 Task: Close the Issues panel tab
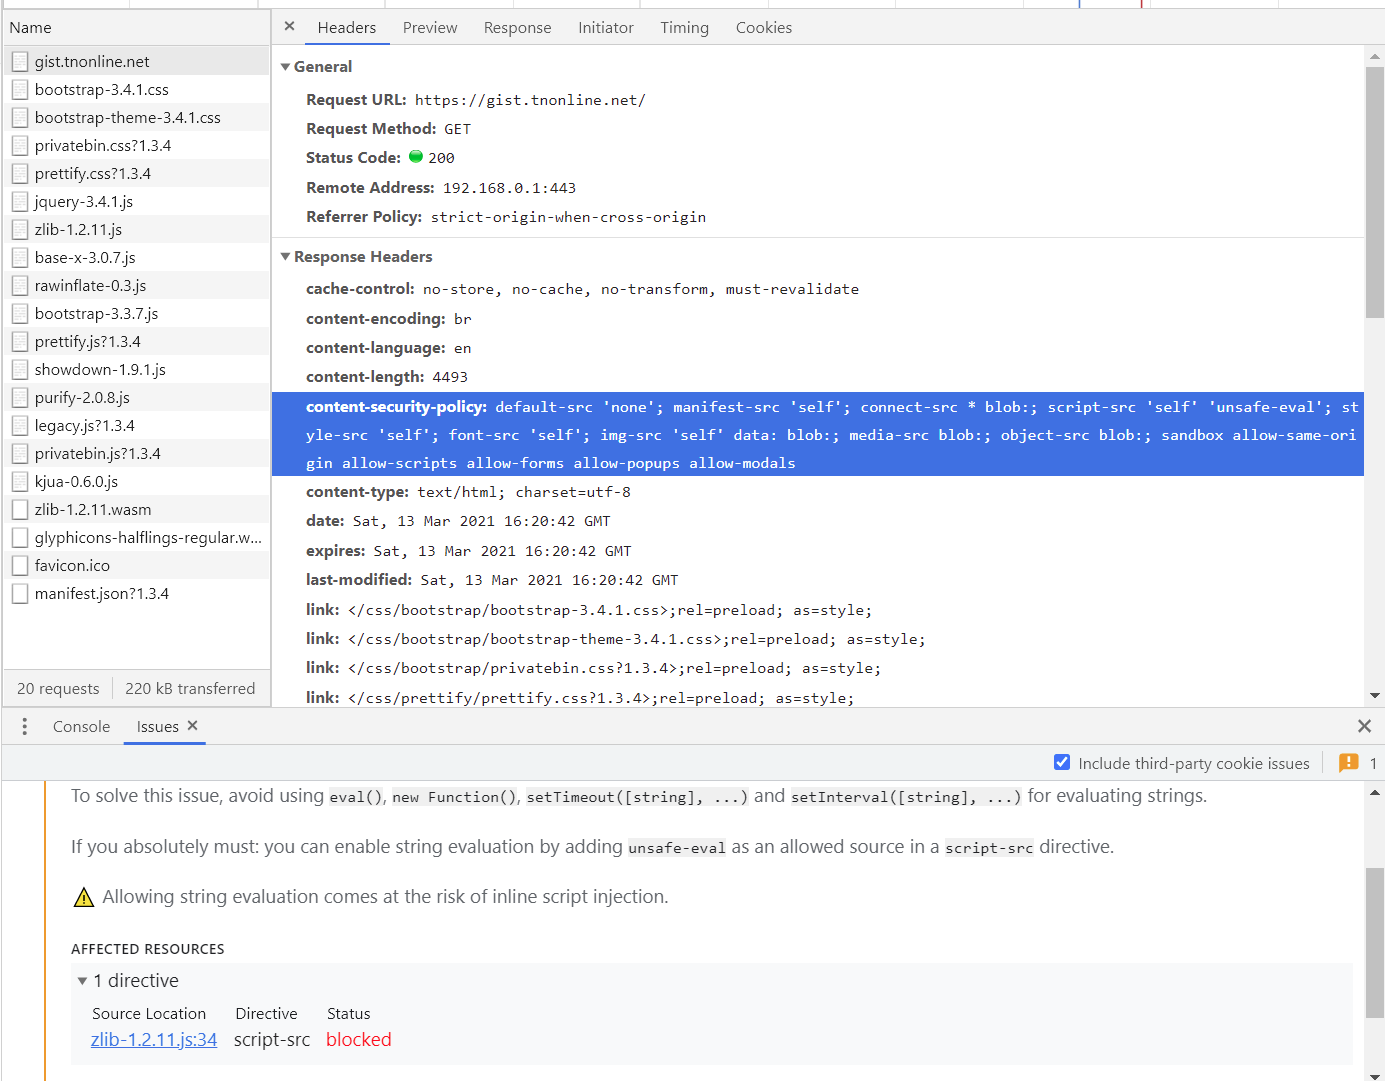193,726
